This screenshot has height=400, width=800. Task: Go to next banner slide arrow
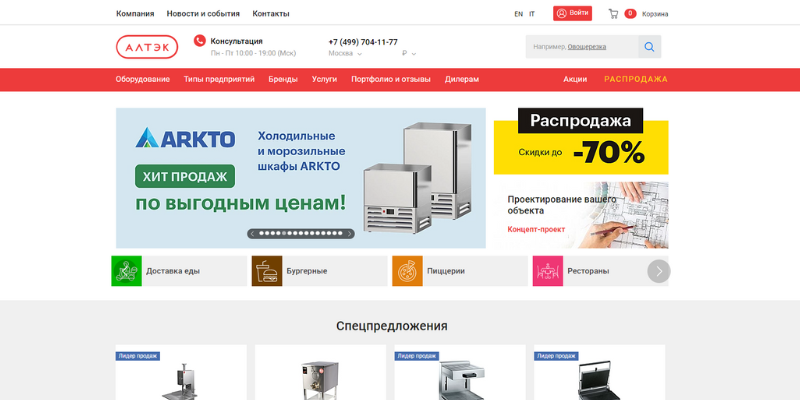(x=349, y=233)
